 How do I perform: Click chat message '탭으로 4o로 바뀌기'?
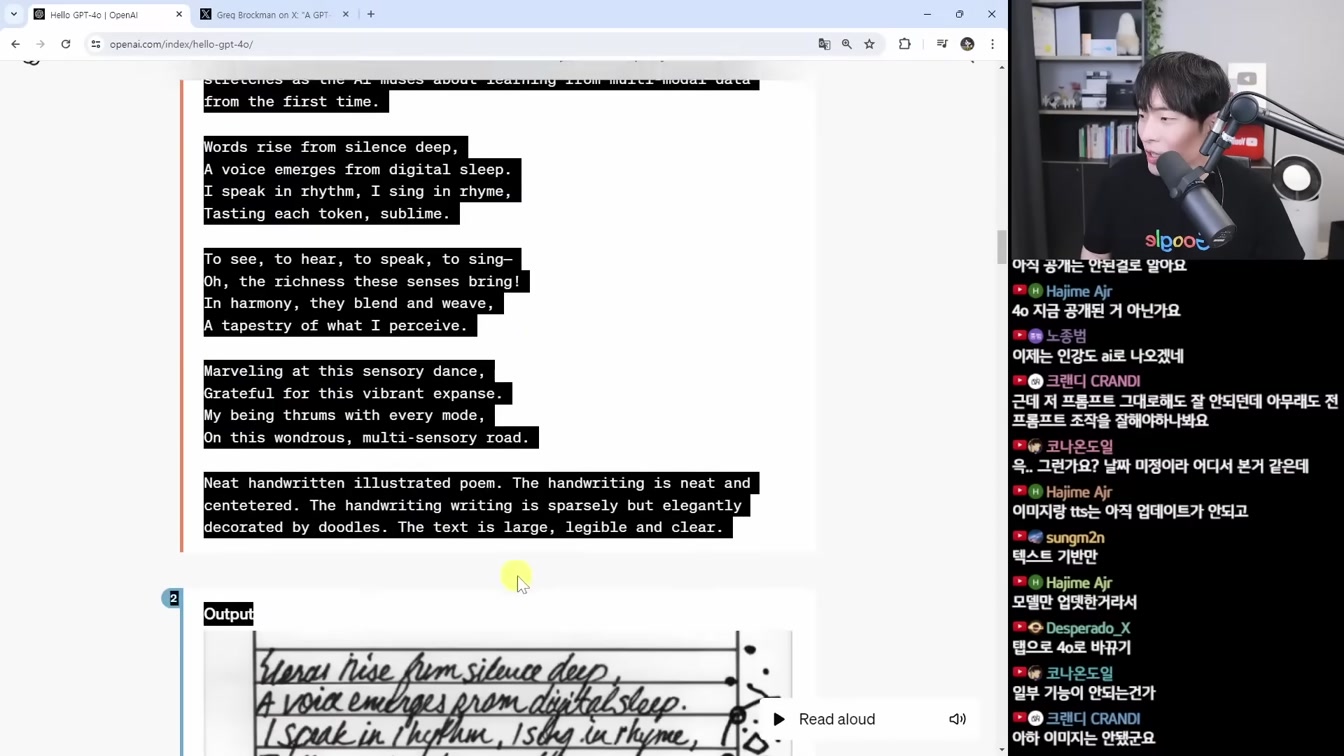[1071, 647]
